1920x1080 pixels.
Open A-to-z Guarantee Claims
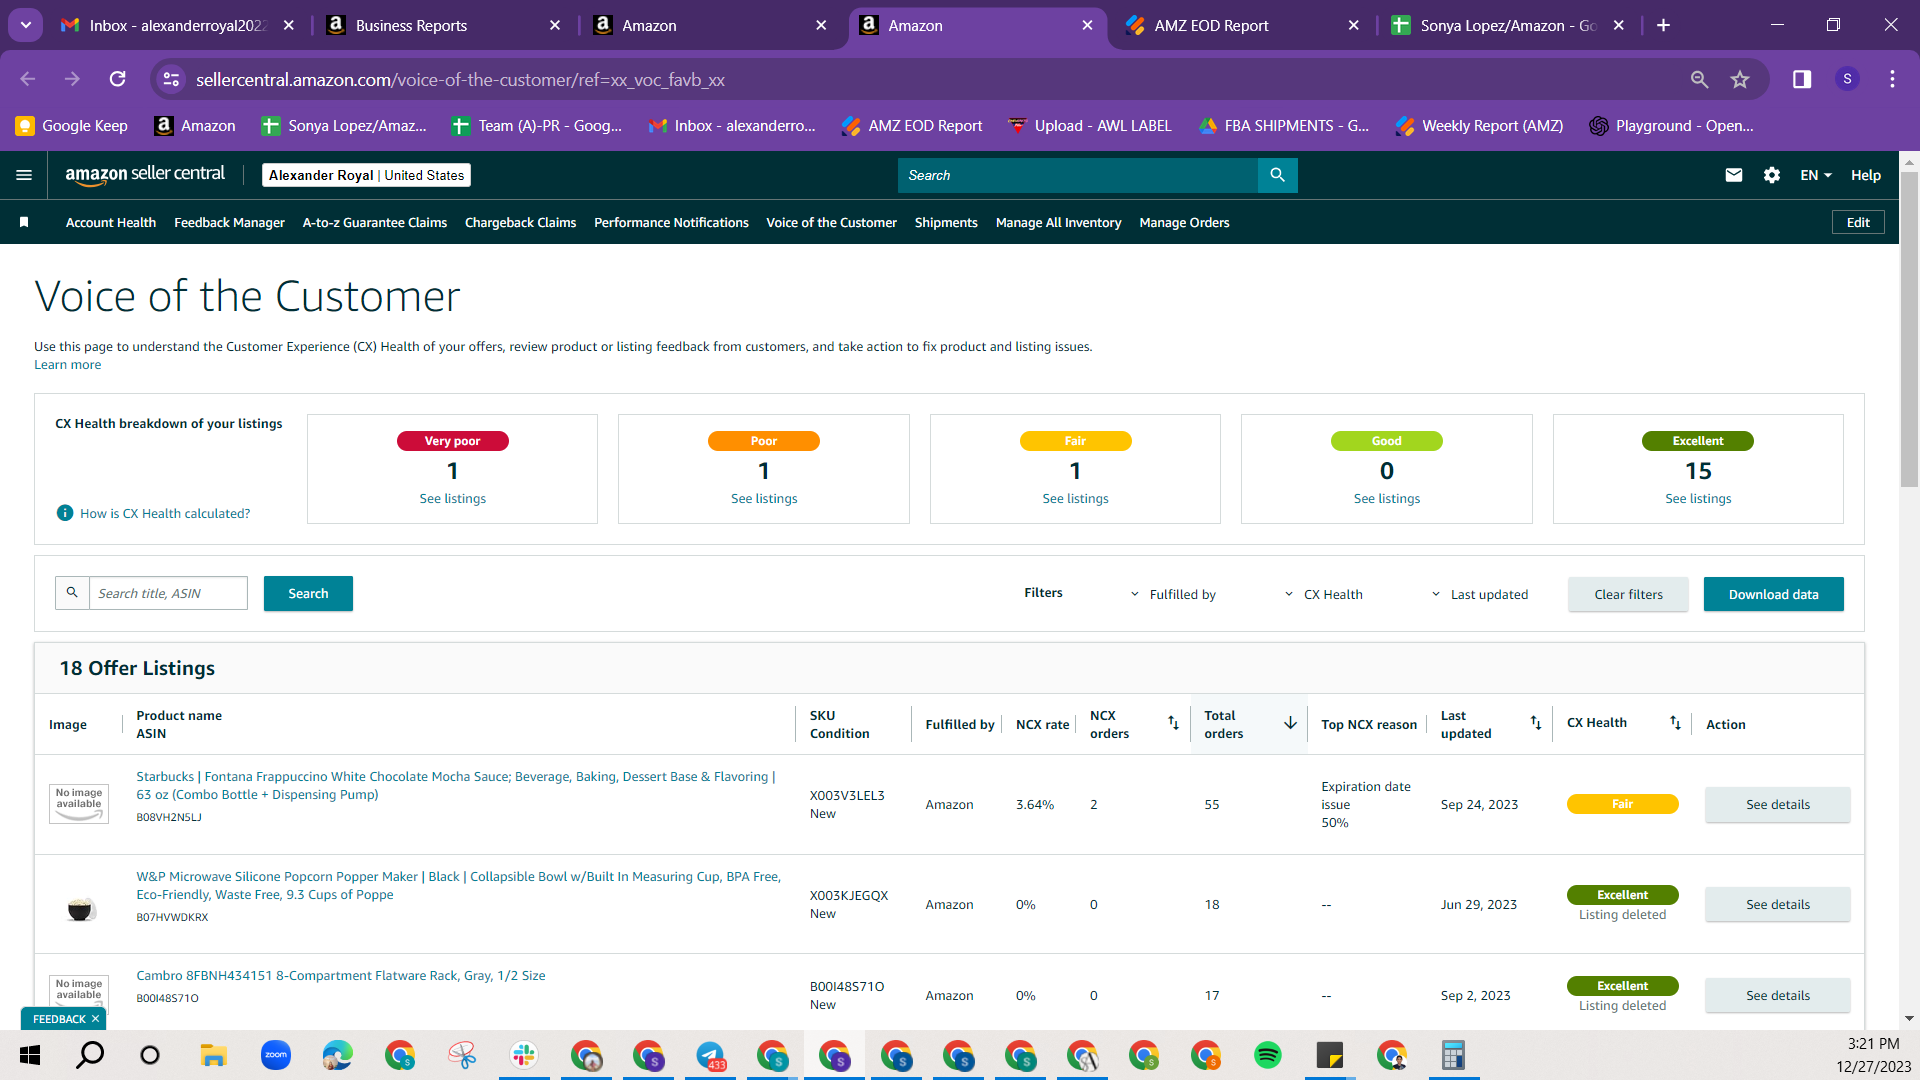tap(375, 222)
